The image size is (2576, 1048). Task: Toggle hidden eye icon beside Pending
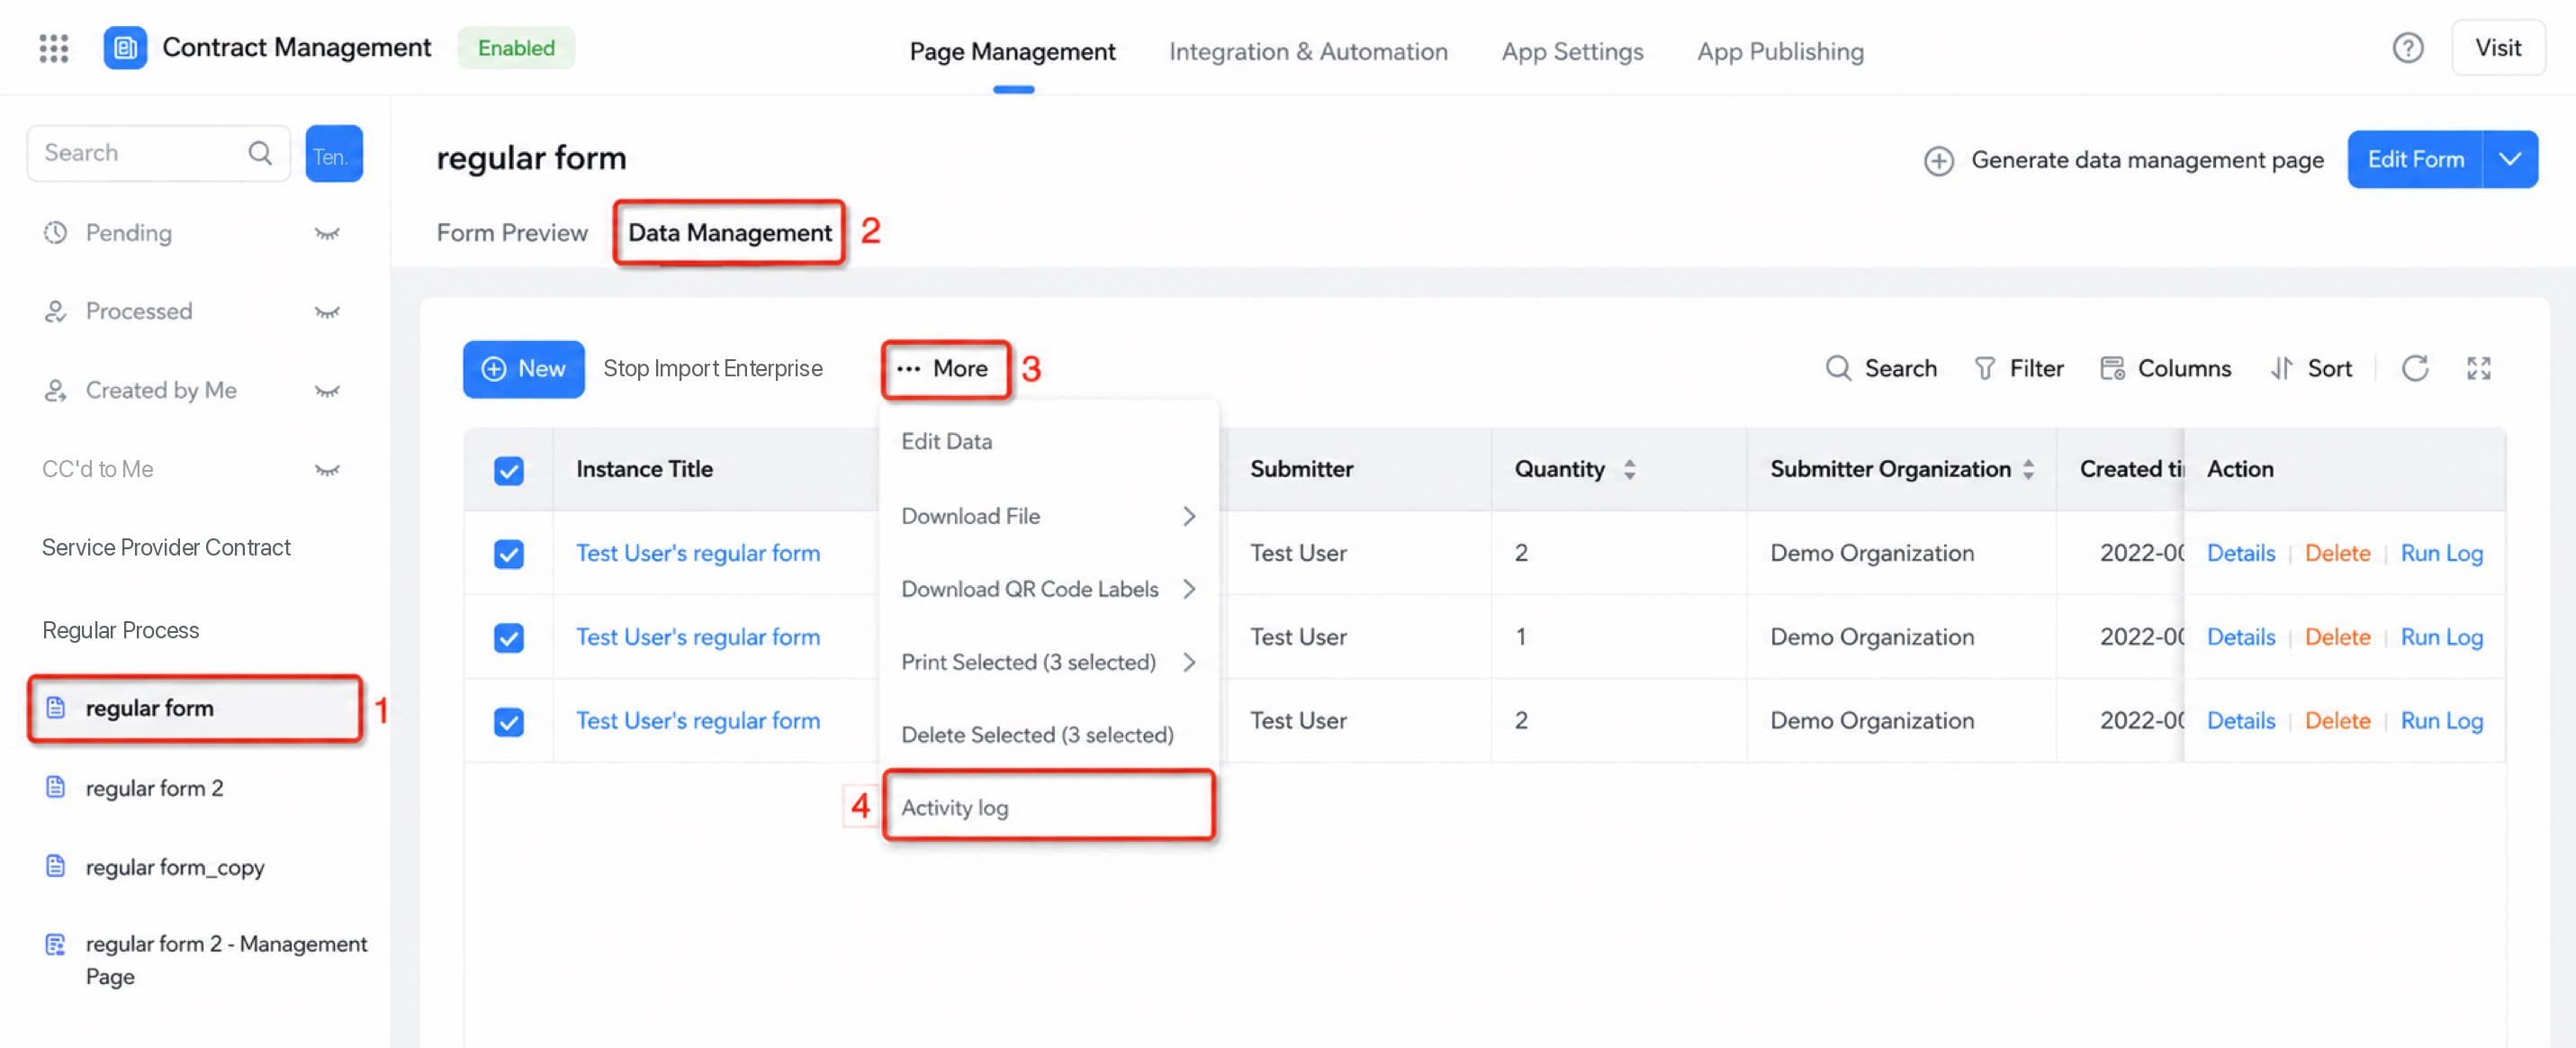click(x=327, y=233)
